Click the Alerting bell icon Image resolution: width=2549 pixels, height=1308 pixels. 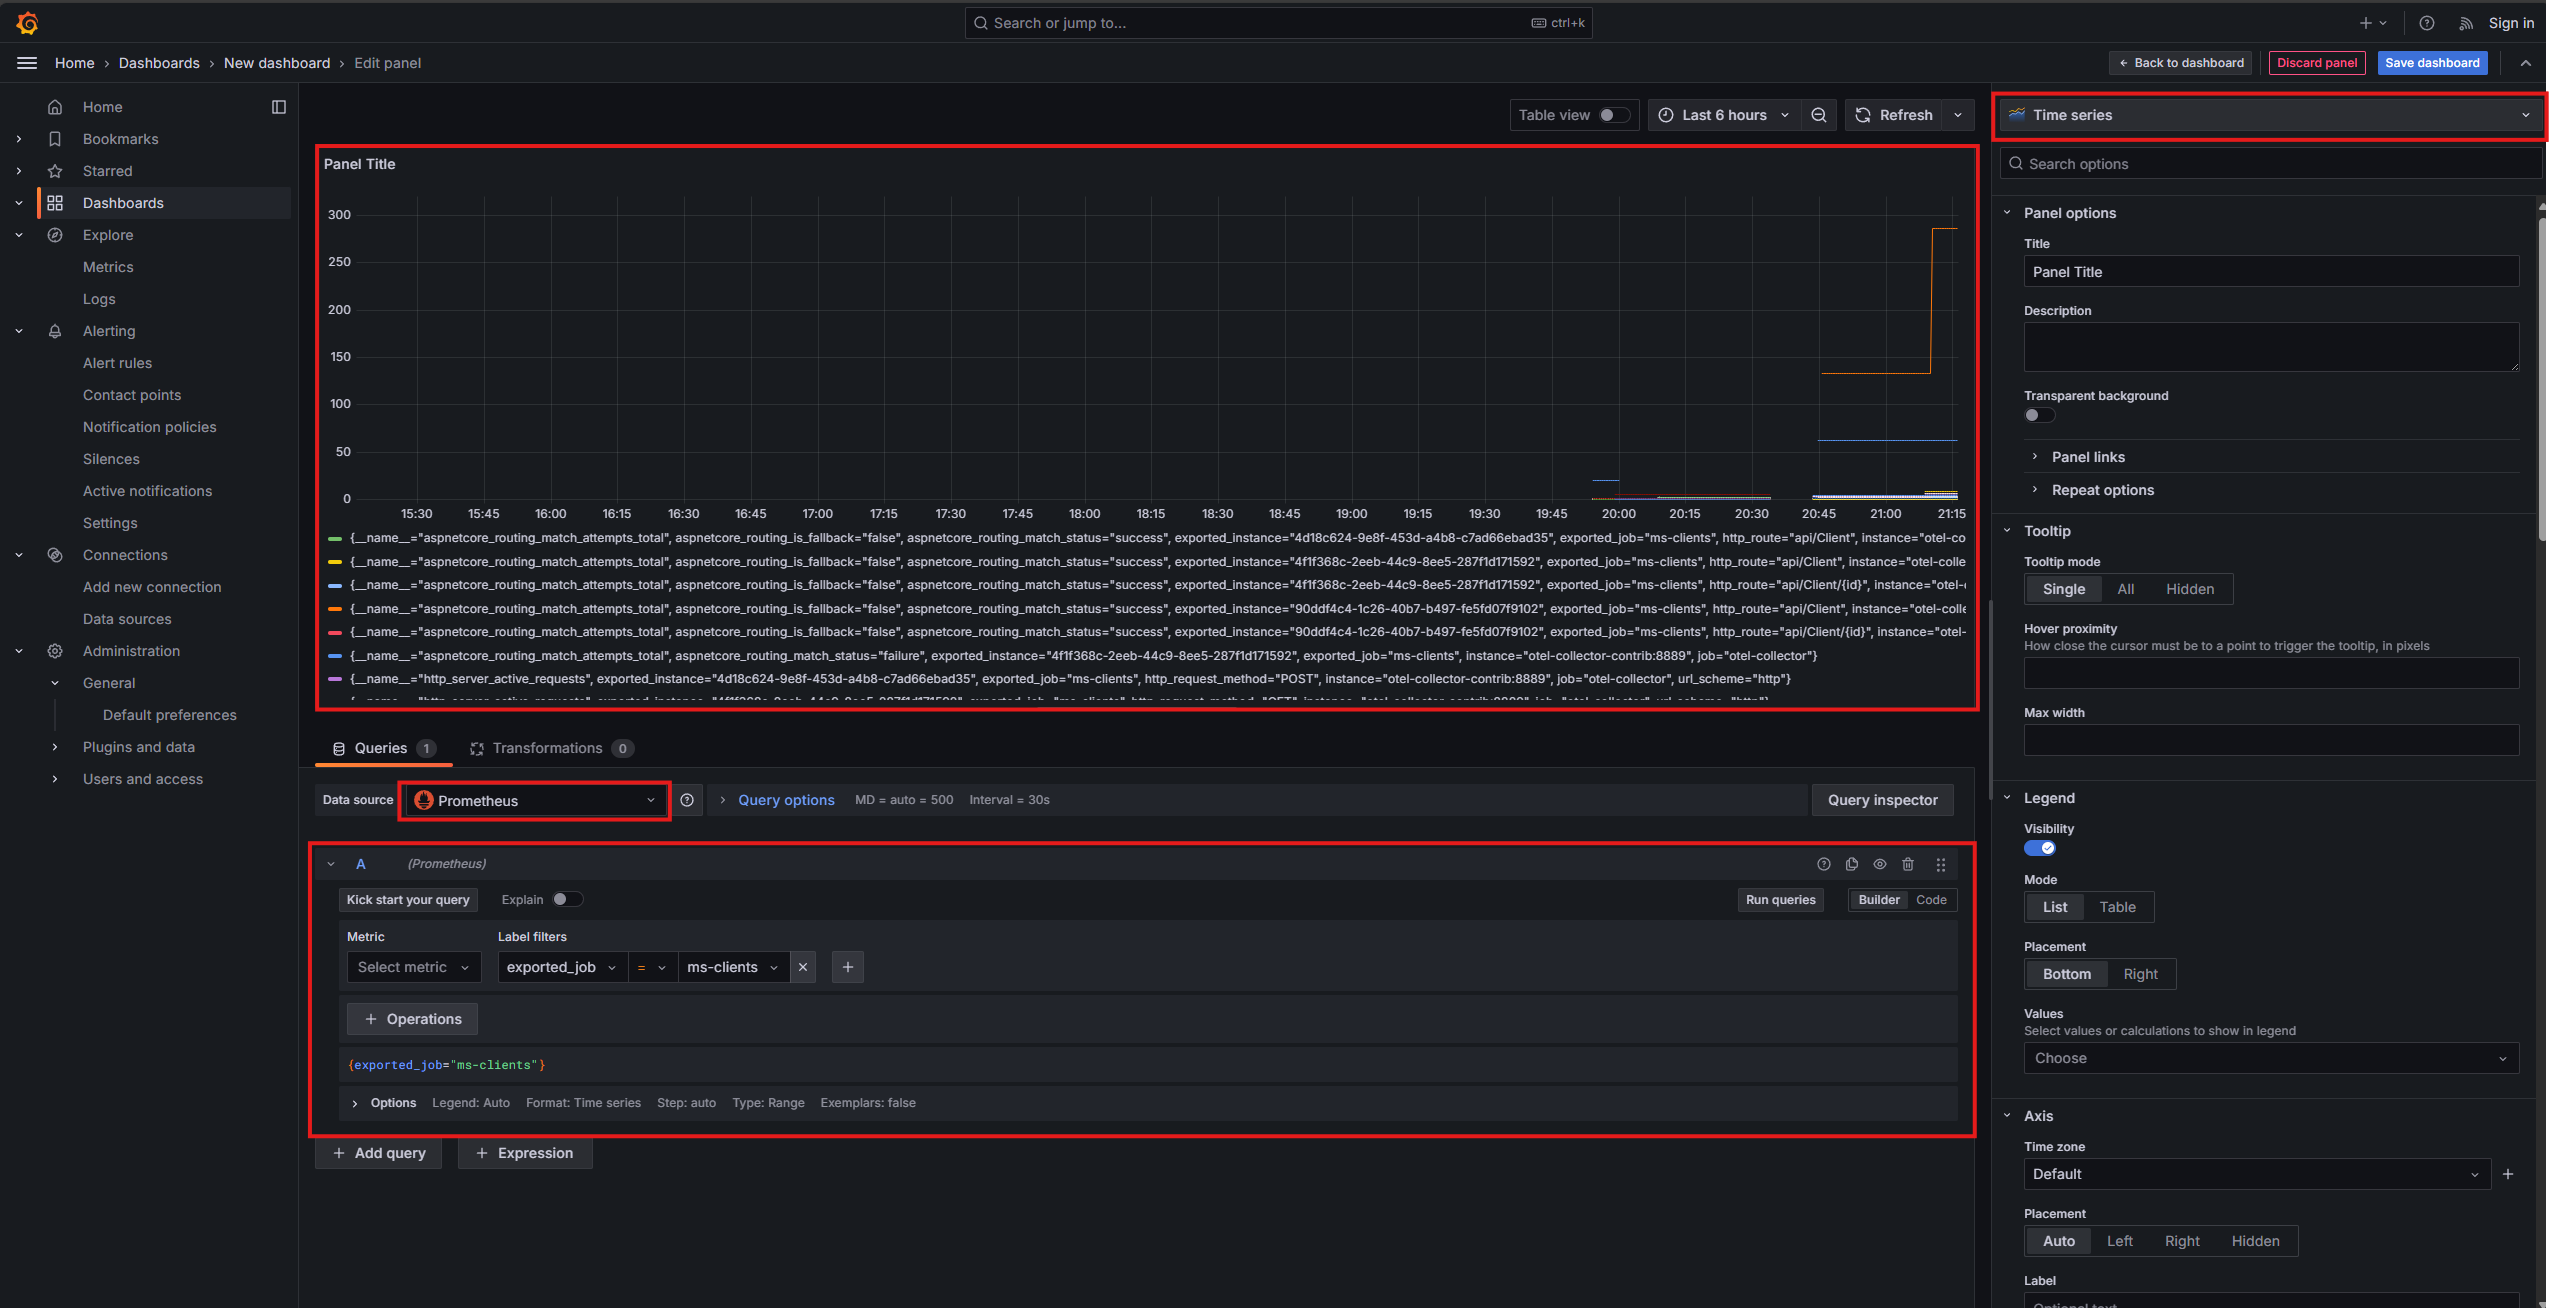[x=55, y=331]
